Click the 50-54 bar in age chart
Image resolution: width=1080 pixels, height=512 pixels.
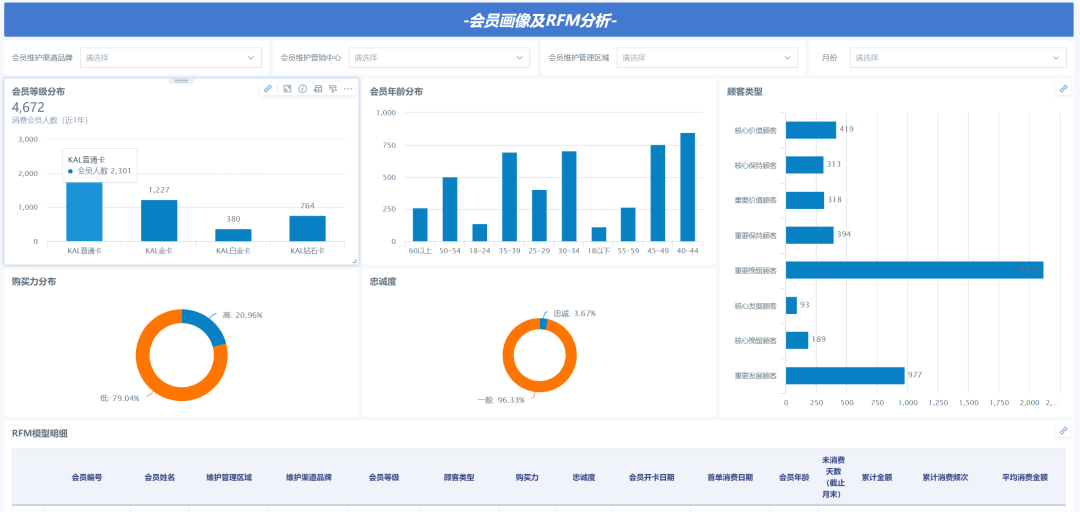(450, 209)
